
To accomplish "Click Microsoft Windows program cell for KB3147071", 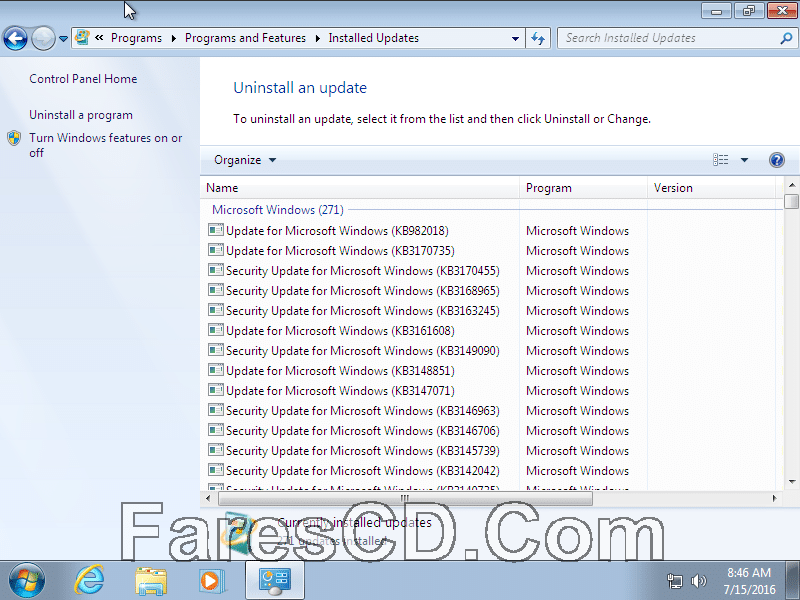I will point(577,391).
